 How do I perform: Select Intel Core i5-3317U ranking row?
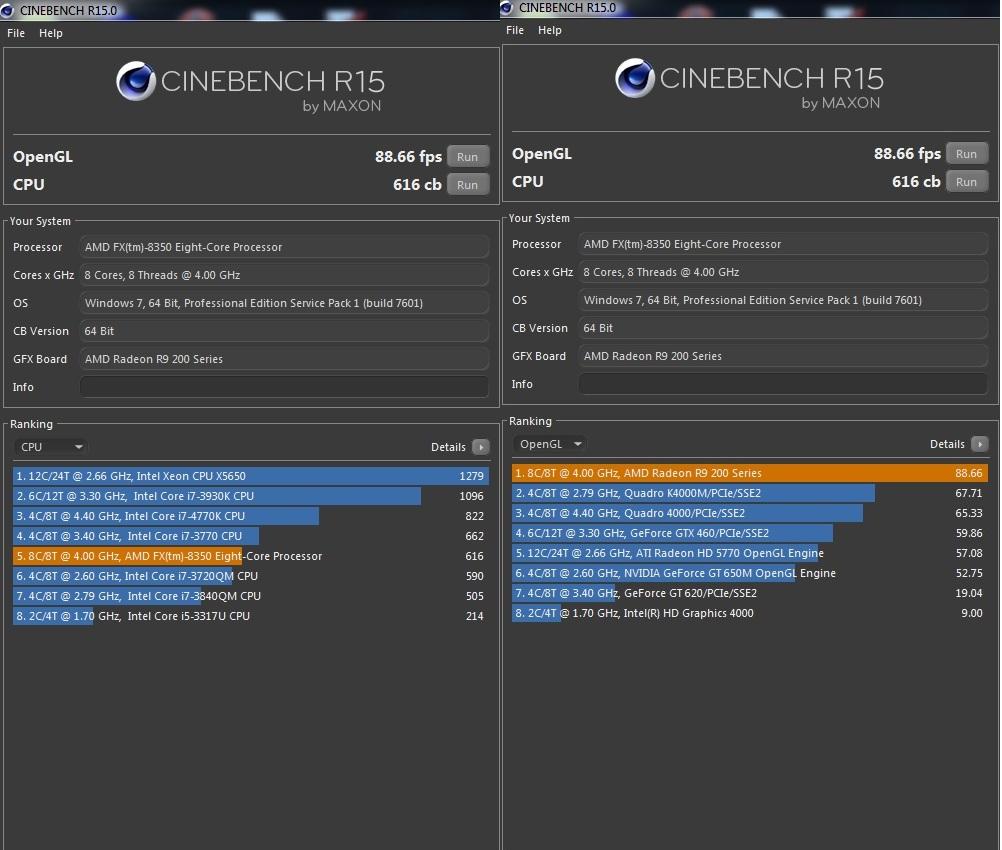250,616
